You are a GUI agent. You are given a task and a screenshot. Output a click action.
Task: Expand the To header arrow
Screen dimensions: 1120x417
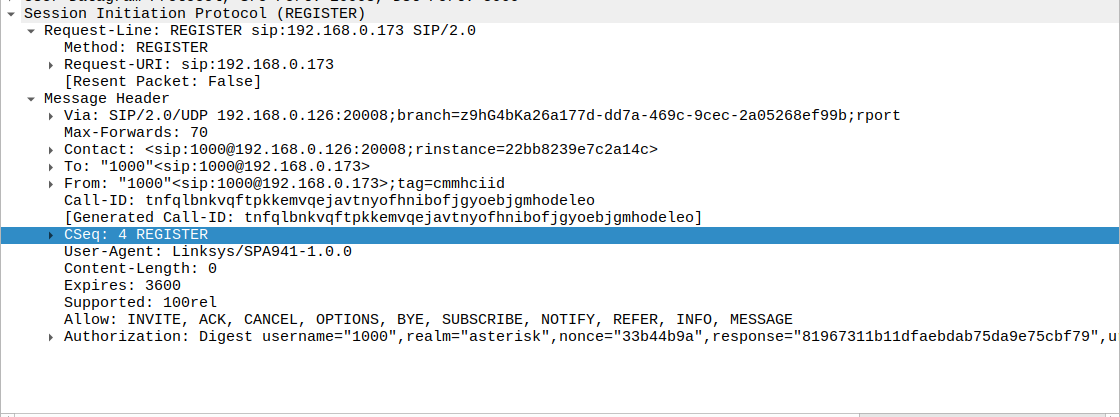[51, 167]
